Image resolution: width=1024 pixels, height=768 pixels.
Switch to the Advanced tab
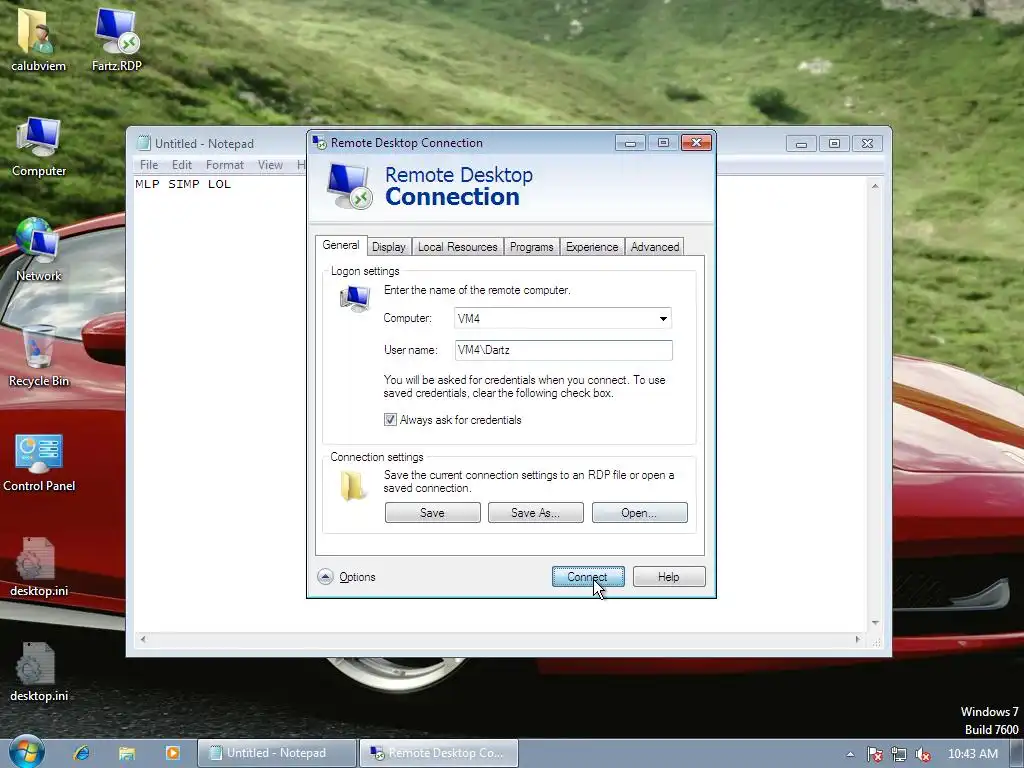coord(654,247)
